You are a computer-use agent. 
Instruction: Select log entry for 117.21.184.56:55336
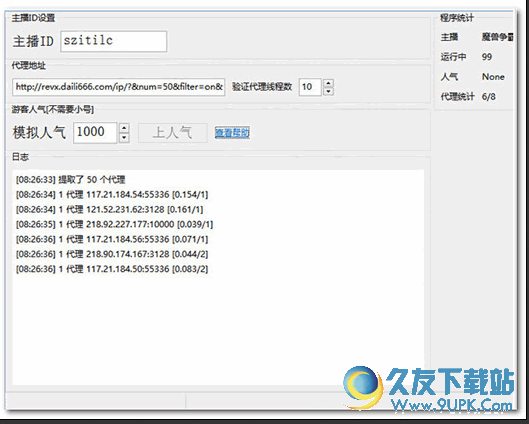(112, 239)
